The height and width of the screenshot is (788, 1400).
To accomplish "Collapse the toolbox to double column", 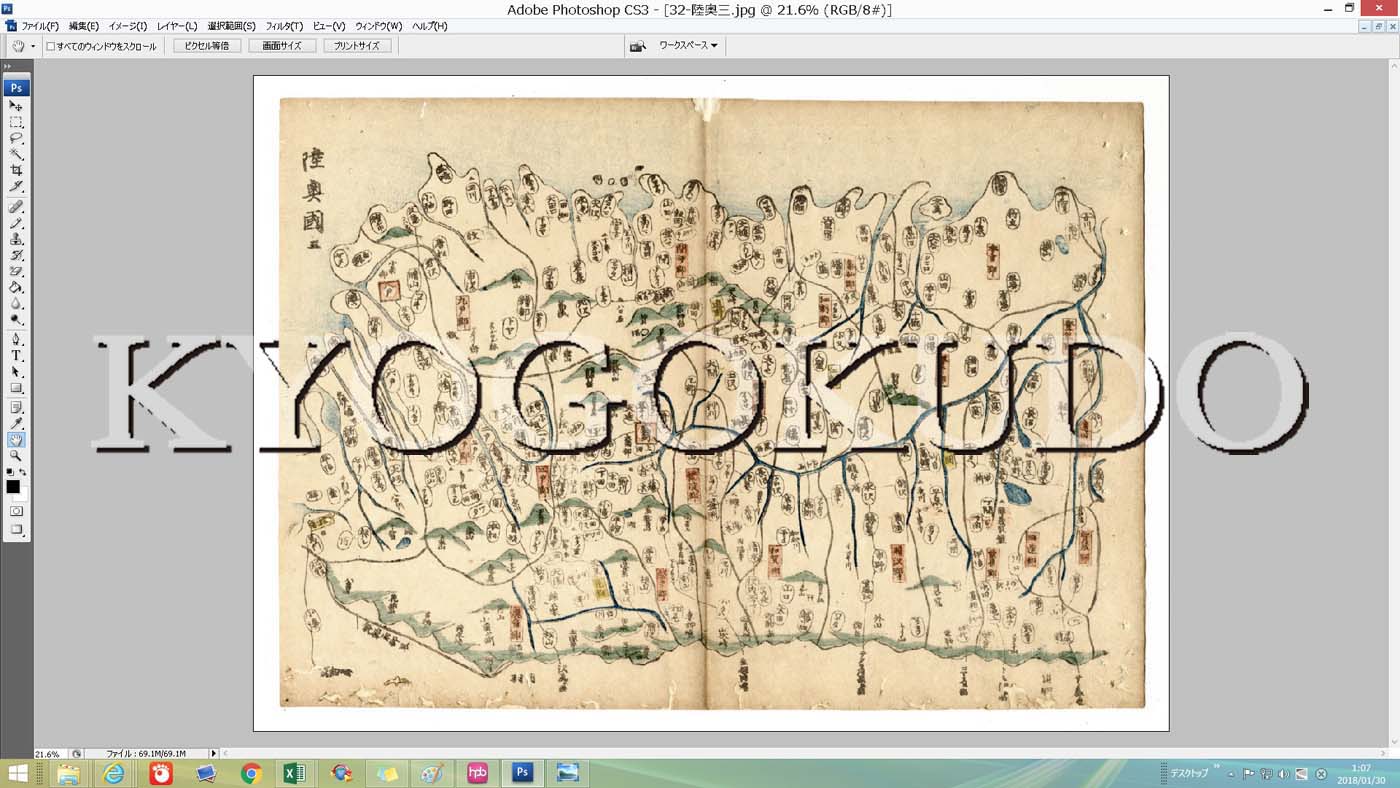I will click(8, 67).
